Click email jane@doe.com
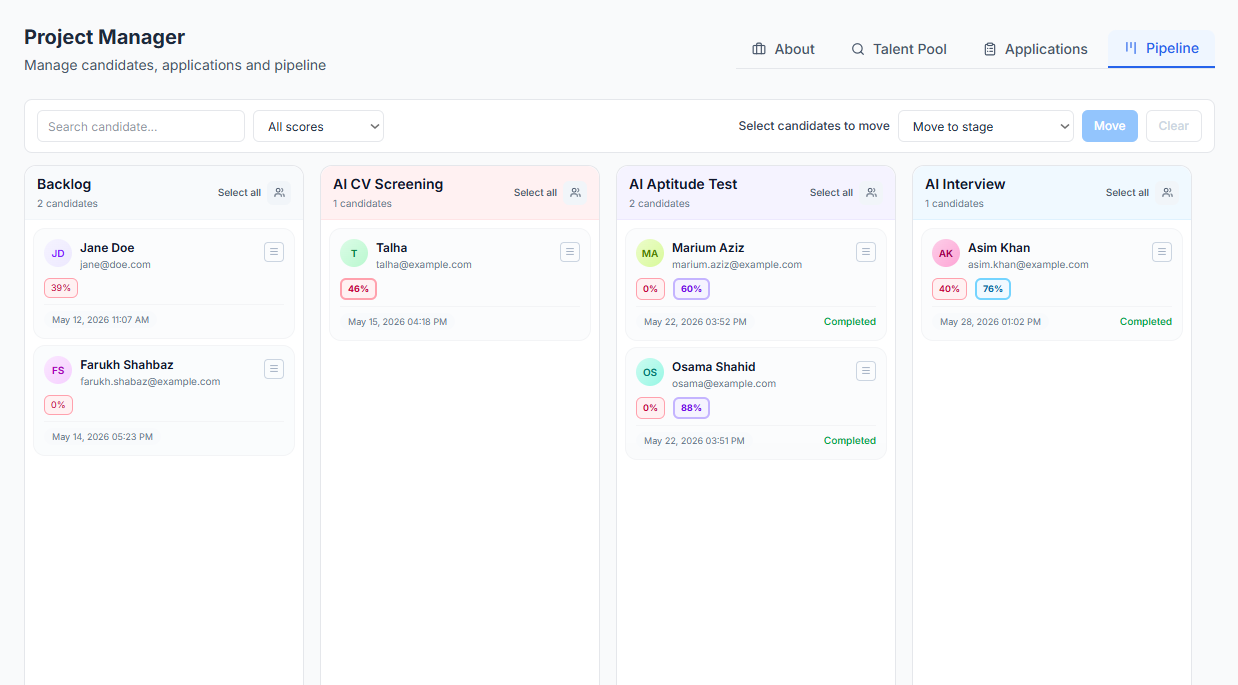 click(x=115, y=265)
